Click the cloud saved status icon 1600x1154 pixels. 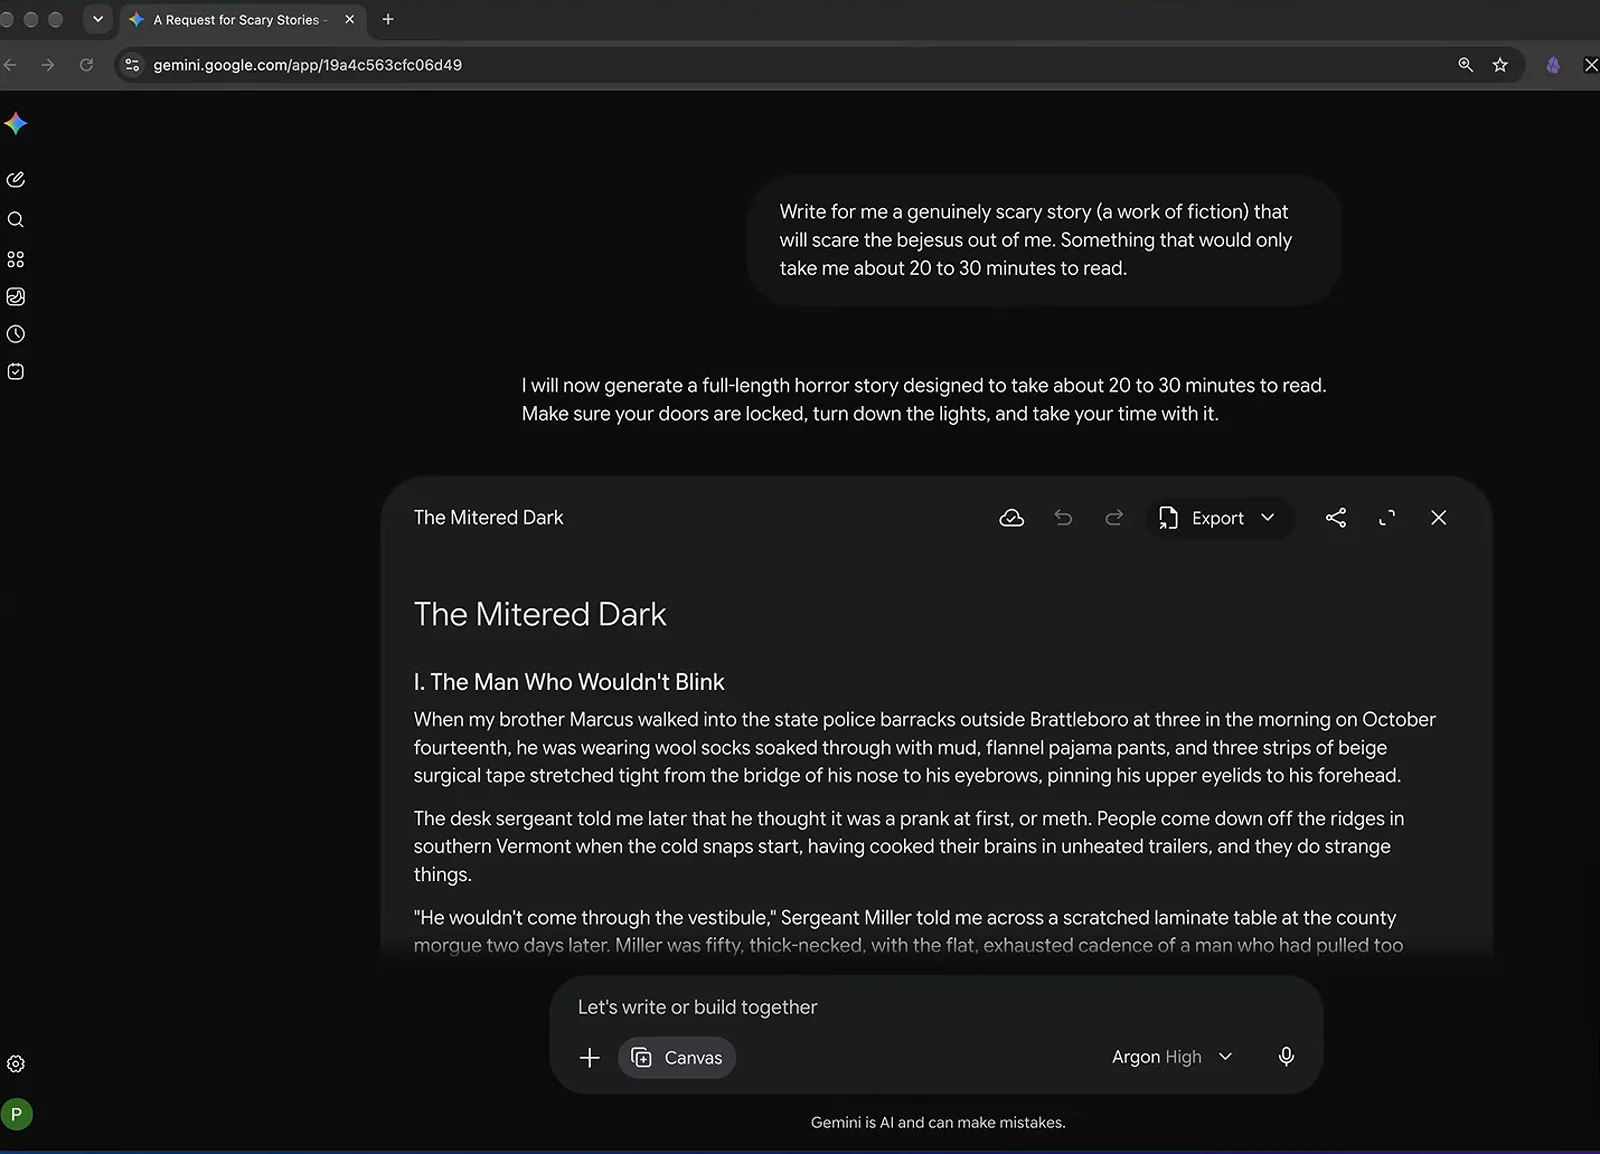1011,518
